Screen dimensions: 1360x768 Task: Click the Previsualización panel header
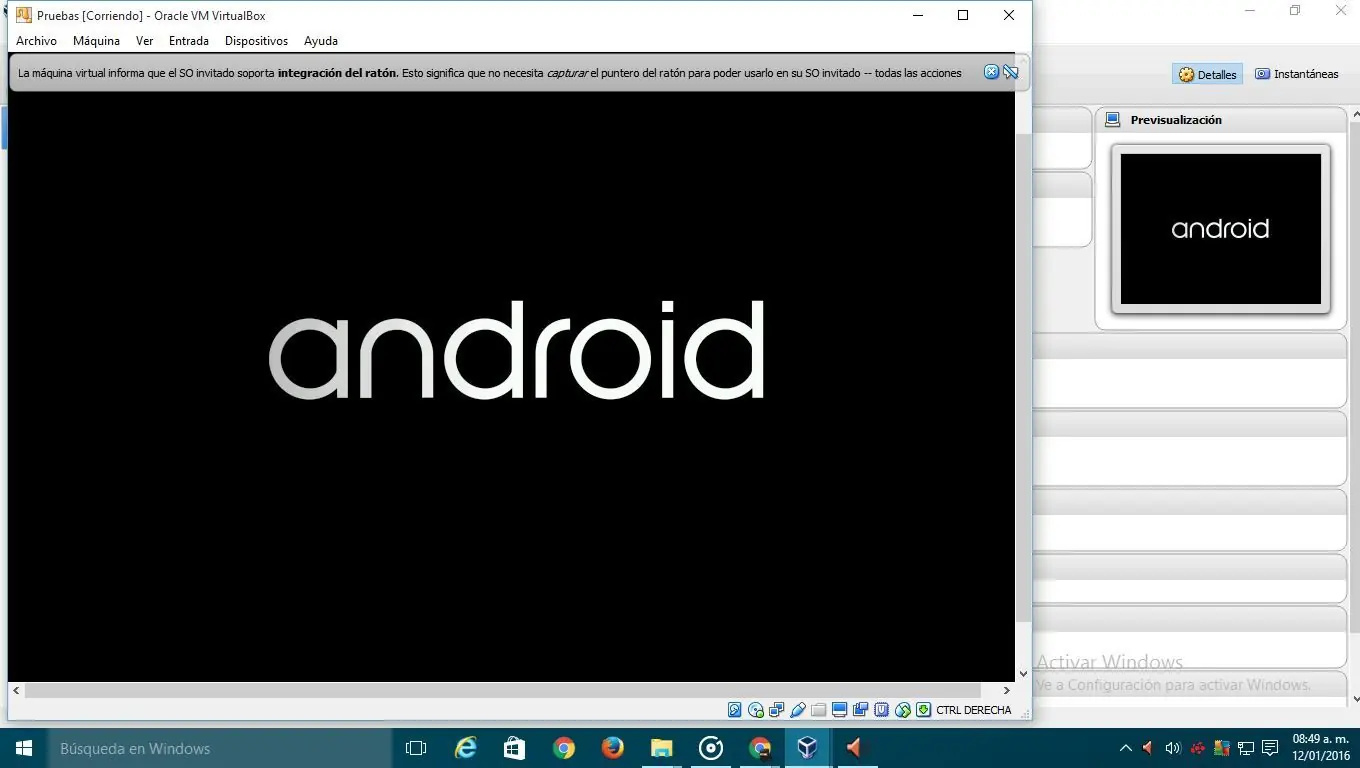(x=1220, y=120)
